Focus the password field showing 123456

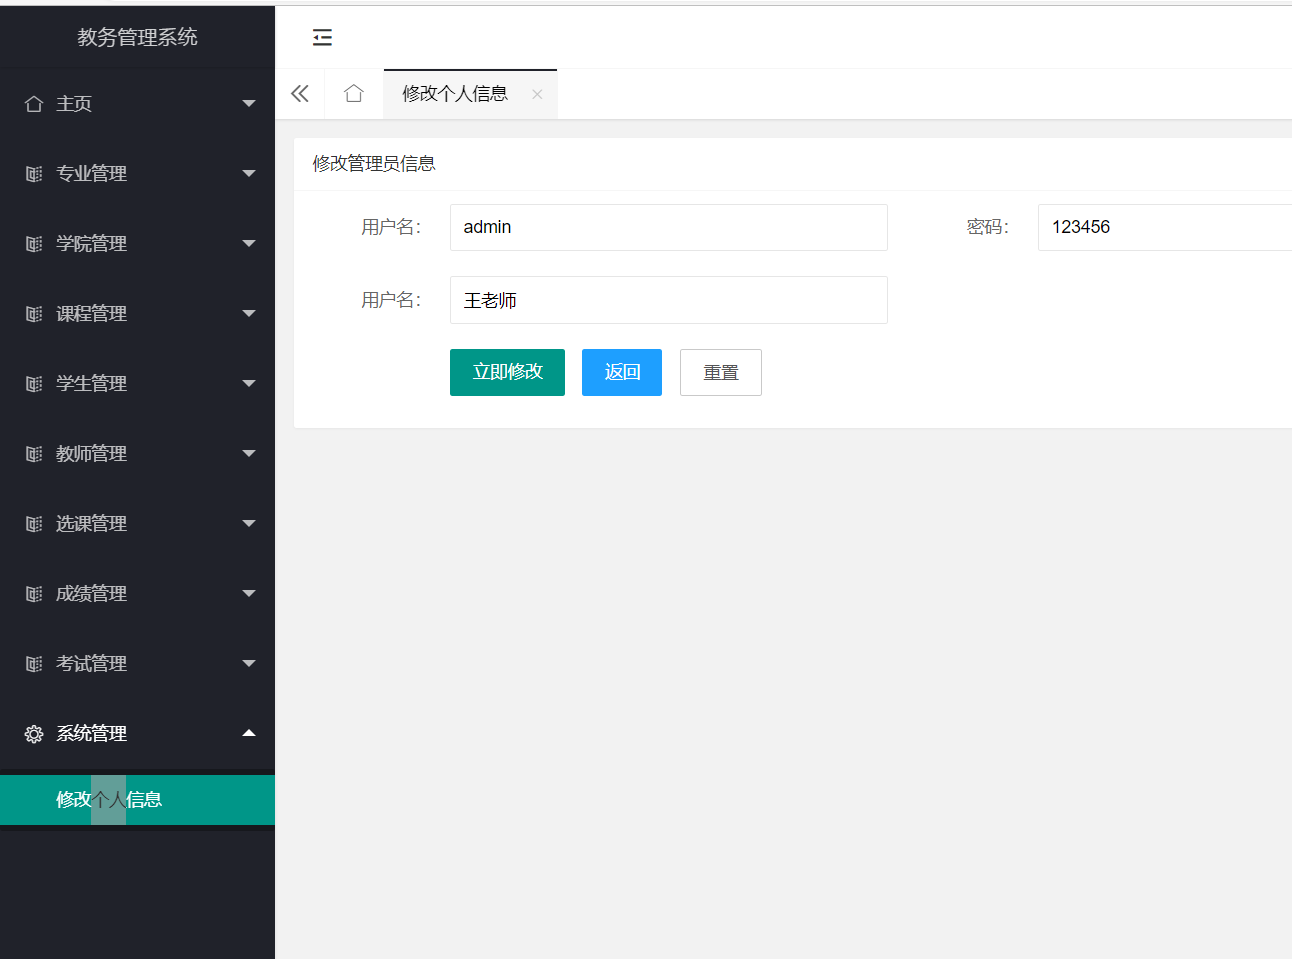point(1165,227)
